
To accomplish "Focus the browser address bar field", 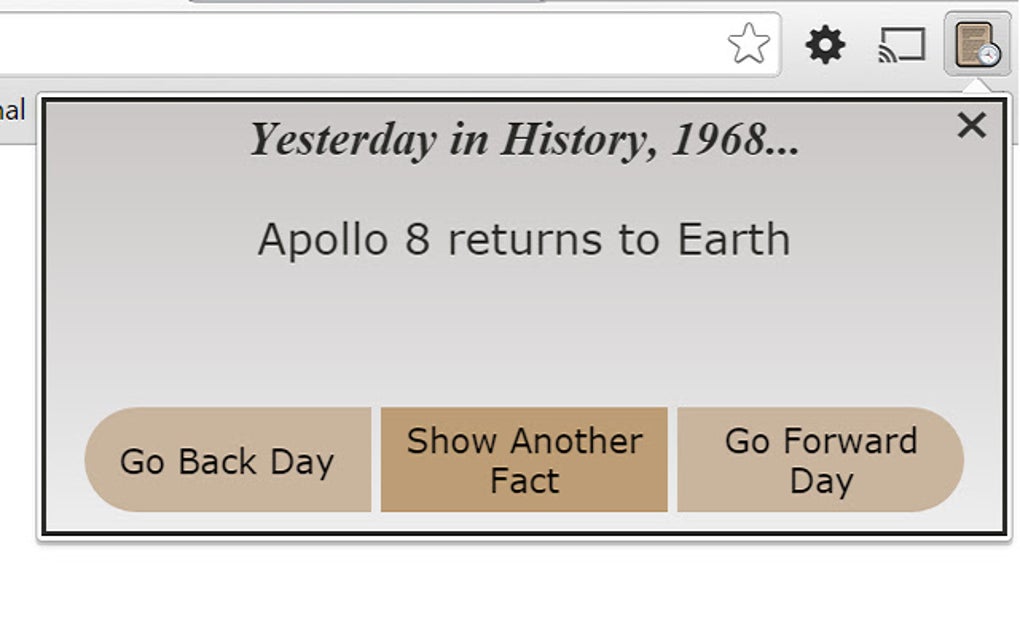I will click(350, 44).
